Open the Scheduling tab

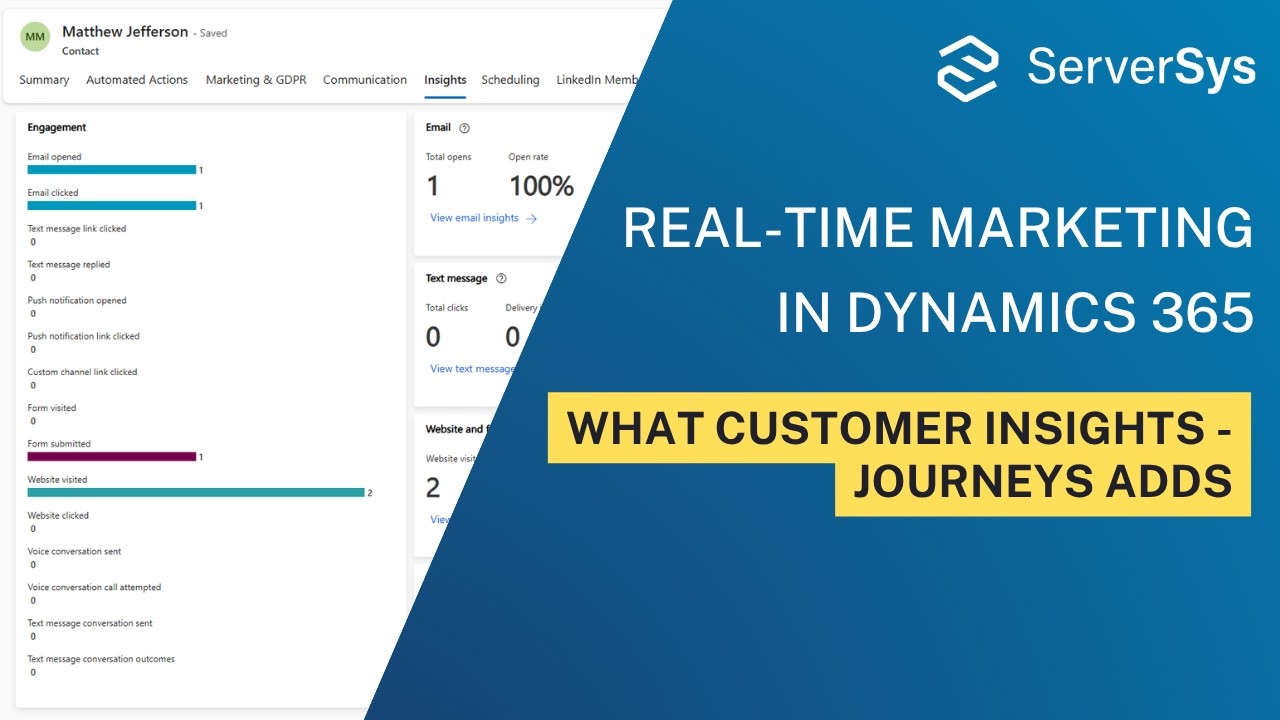(x=510, y=80)
